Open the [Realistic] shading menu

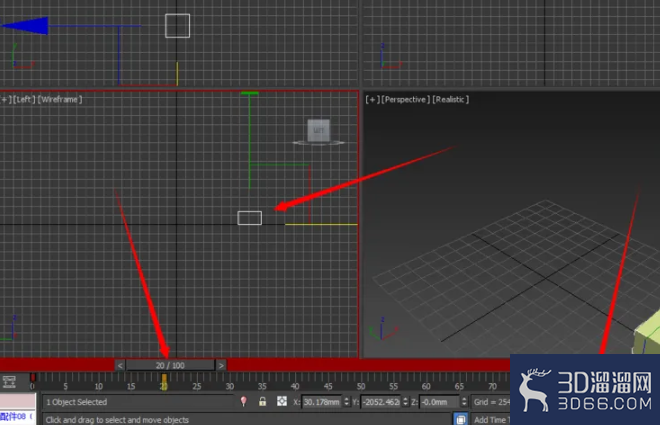click(x=450, y=99)
